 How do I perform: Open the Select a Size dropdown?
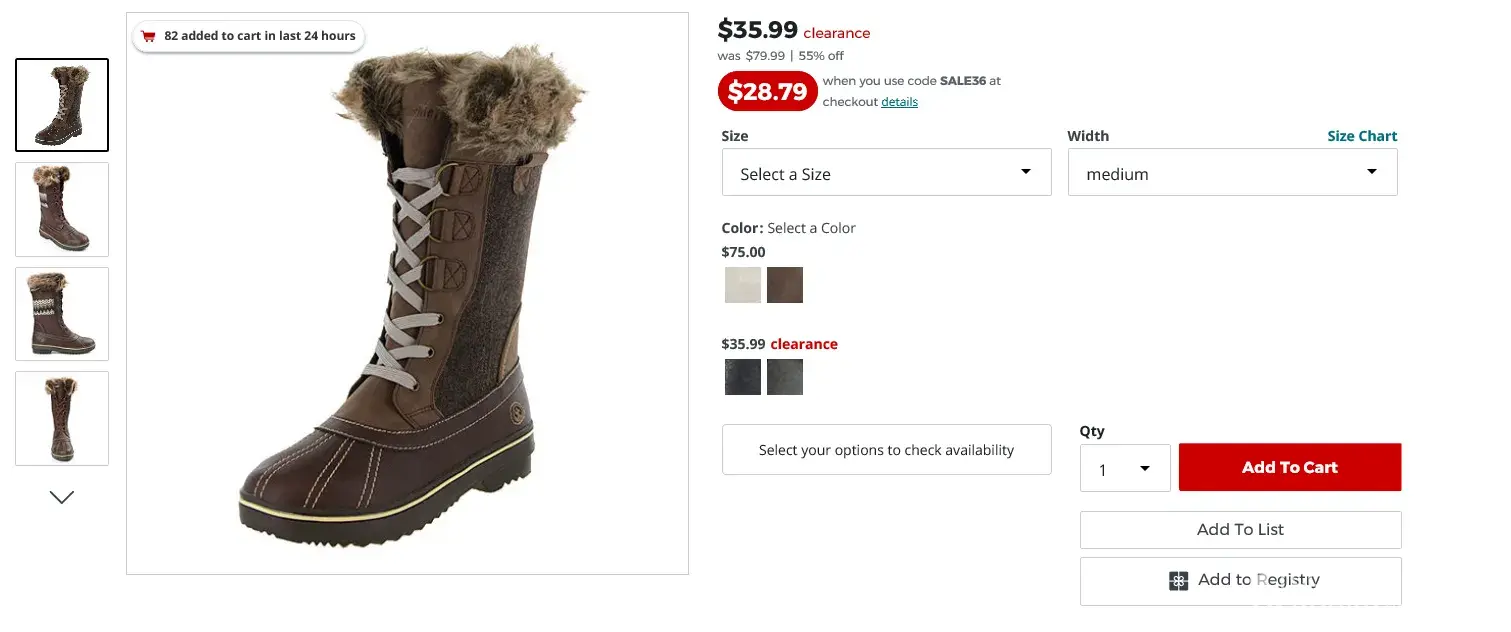click(x=886, y=173)
